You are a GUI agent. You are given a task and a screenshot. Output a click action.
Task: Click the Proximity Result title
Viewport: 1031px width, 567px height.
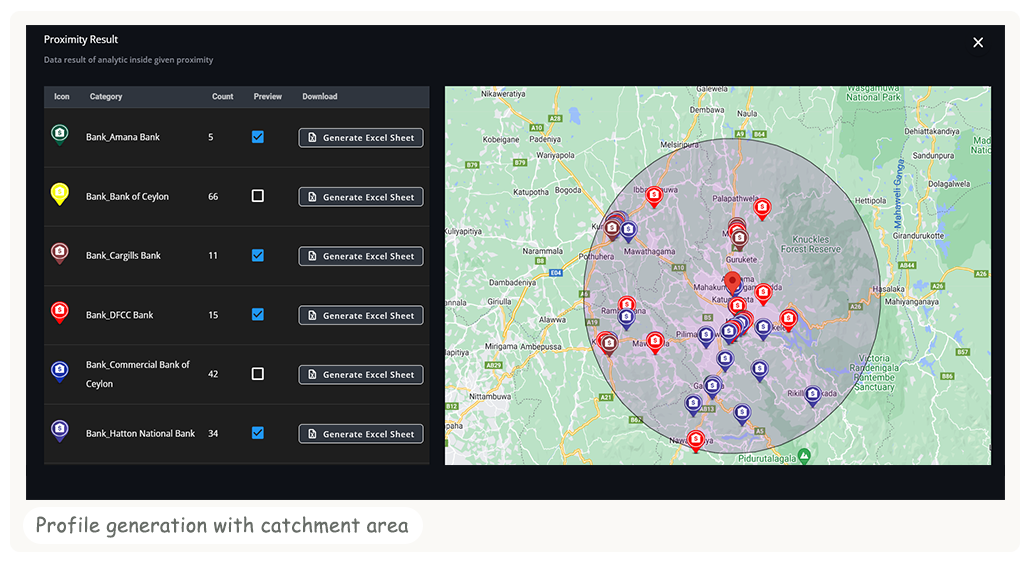point(81,39)
